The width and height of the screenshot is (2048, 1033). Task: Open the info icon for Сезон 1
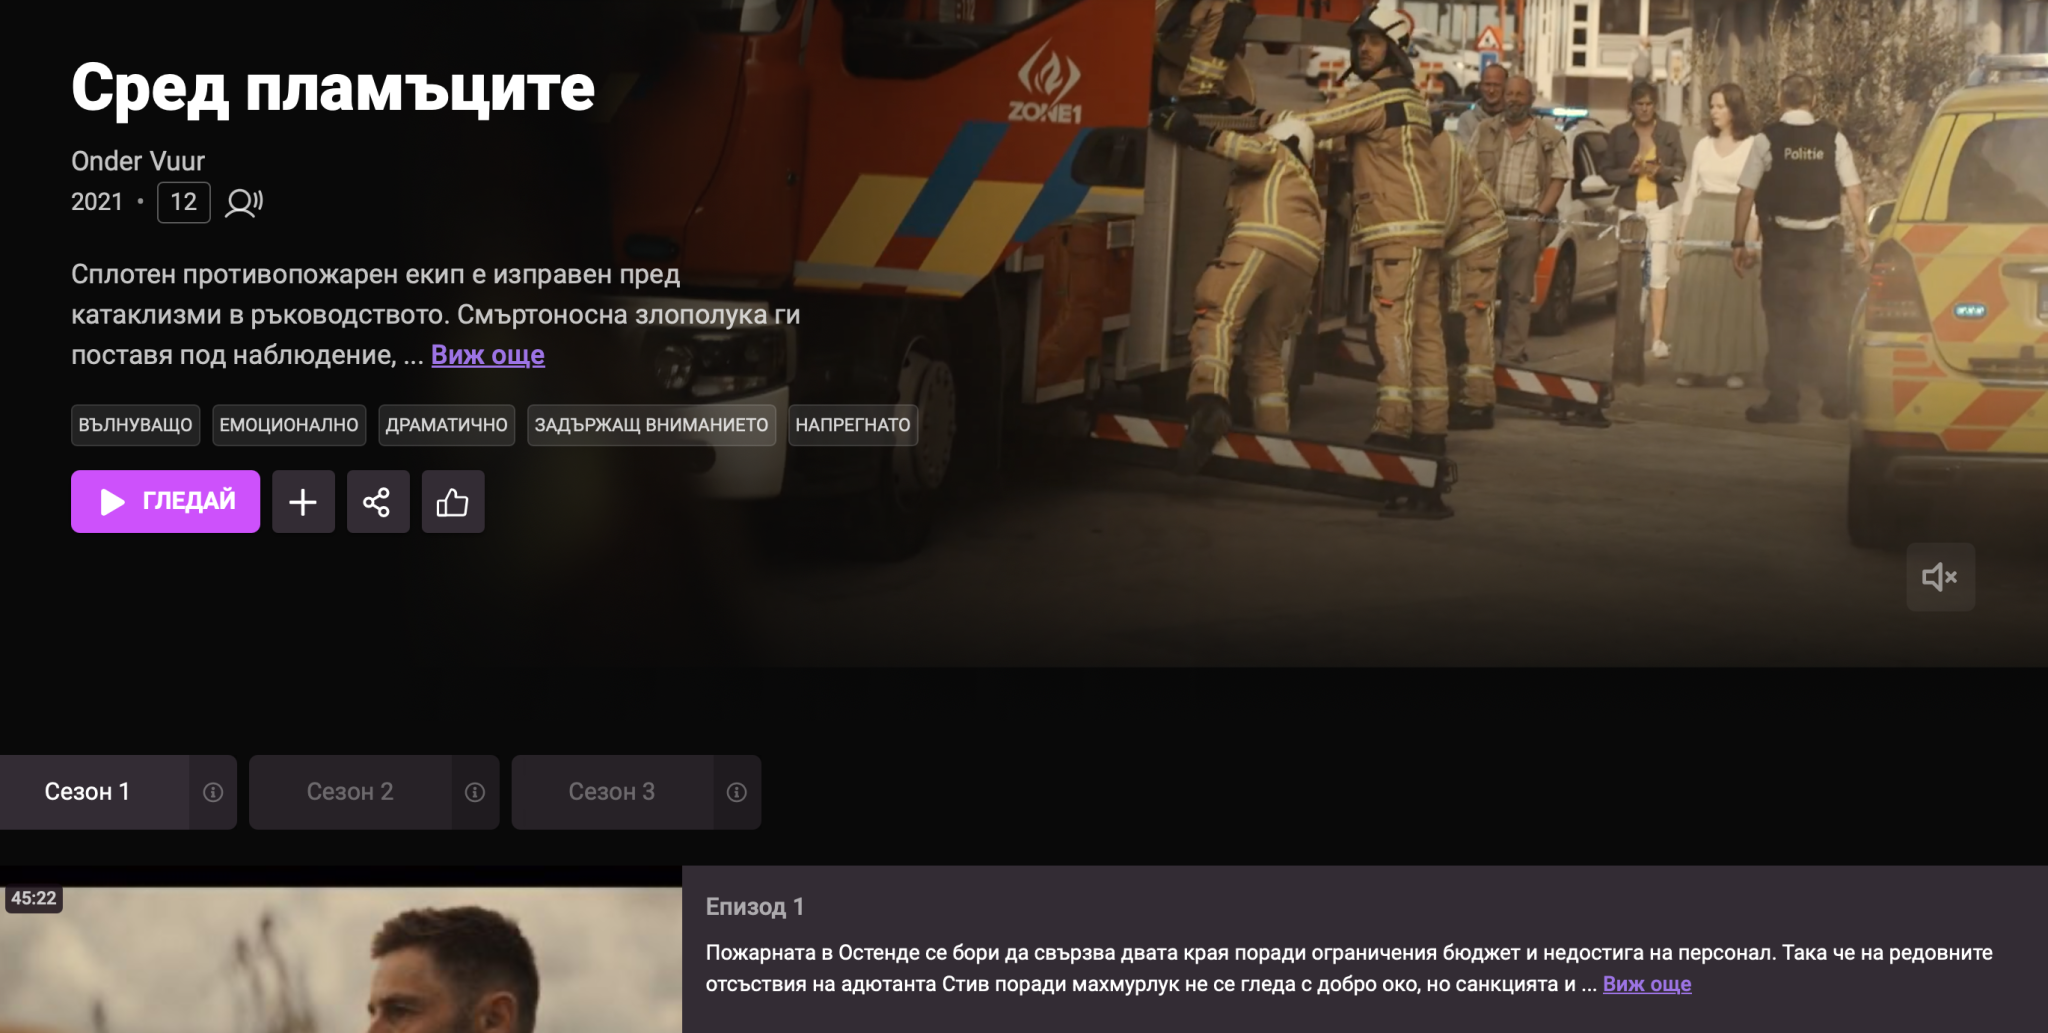pyautogui.click(x=213, y=792)
